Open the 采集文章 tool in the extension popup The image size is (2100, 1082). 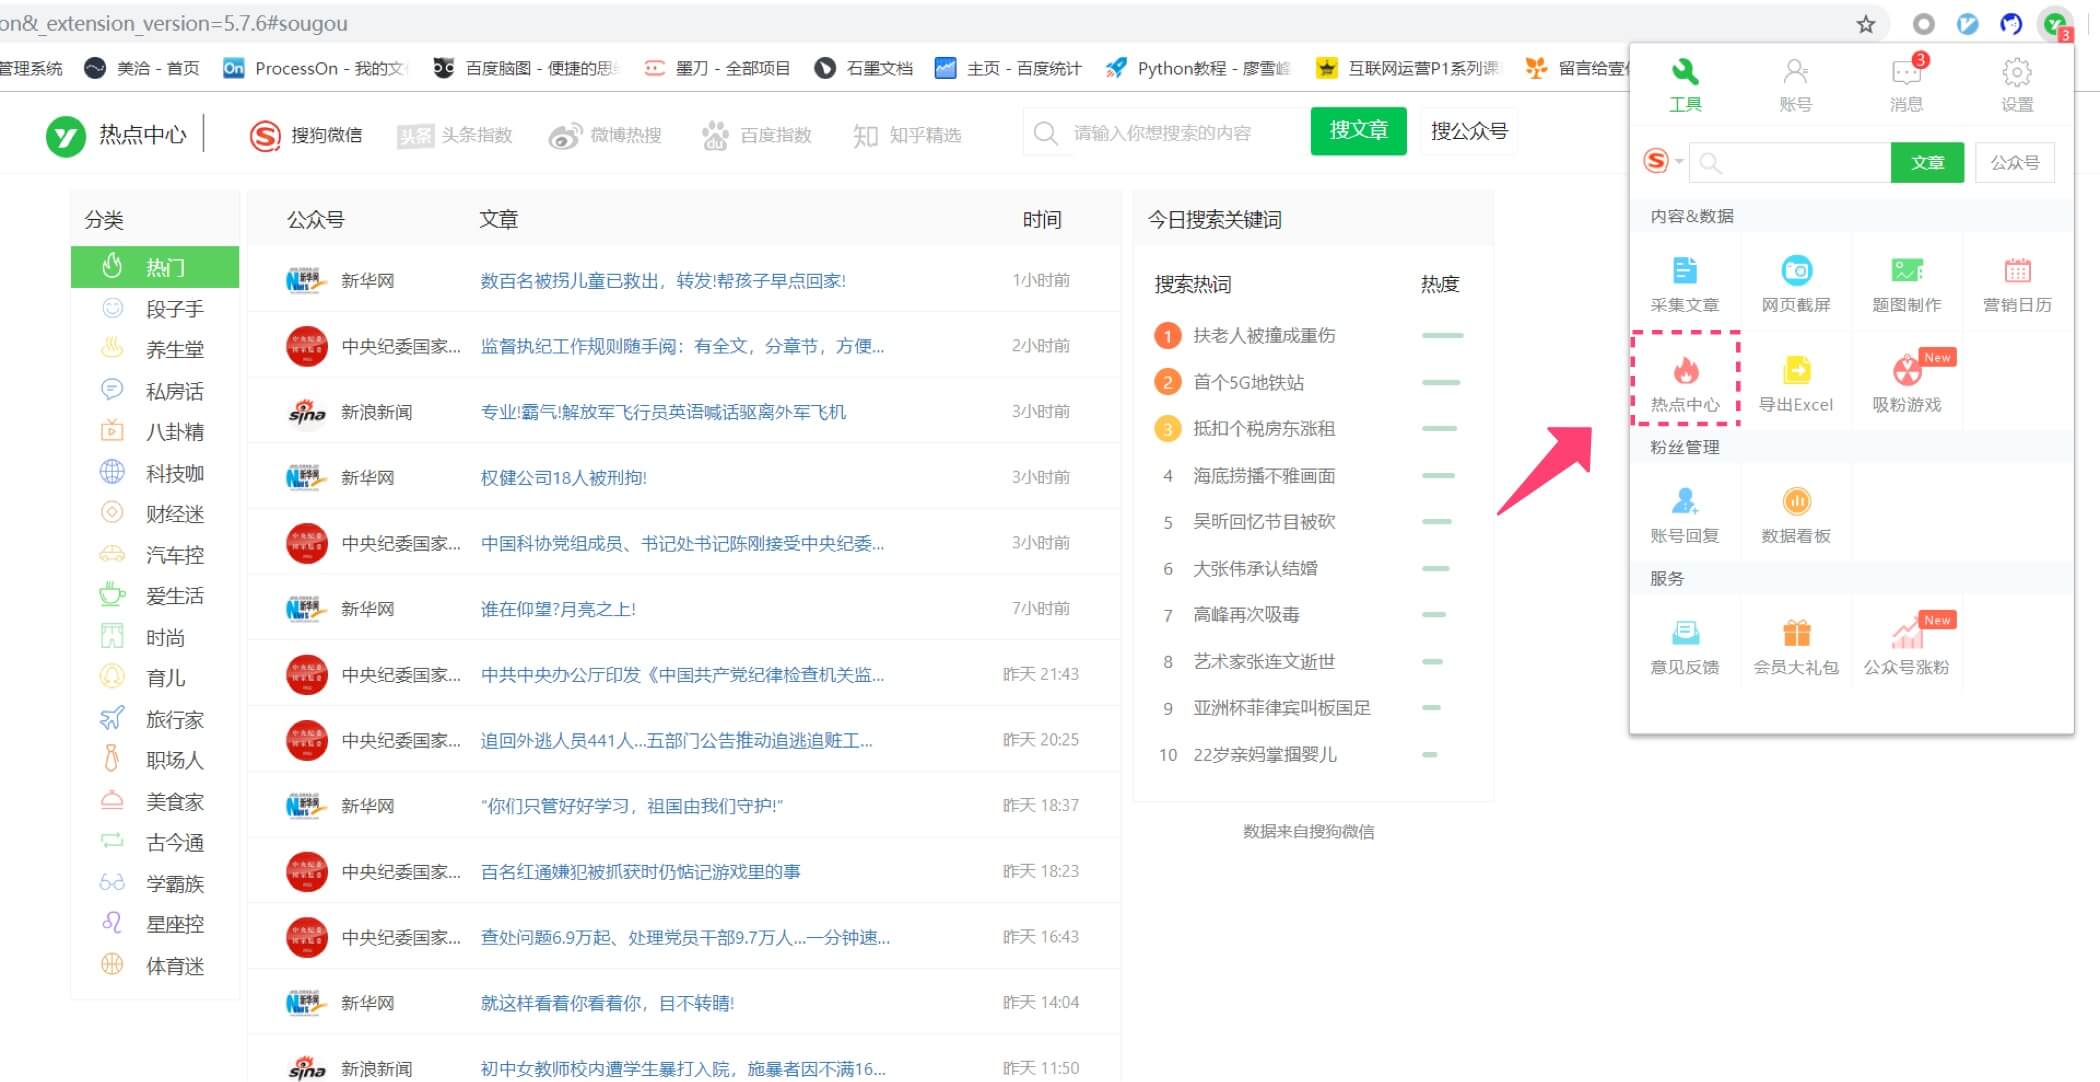[x=1685, y=284]
